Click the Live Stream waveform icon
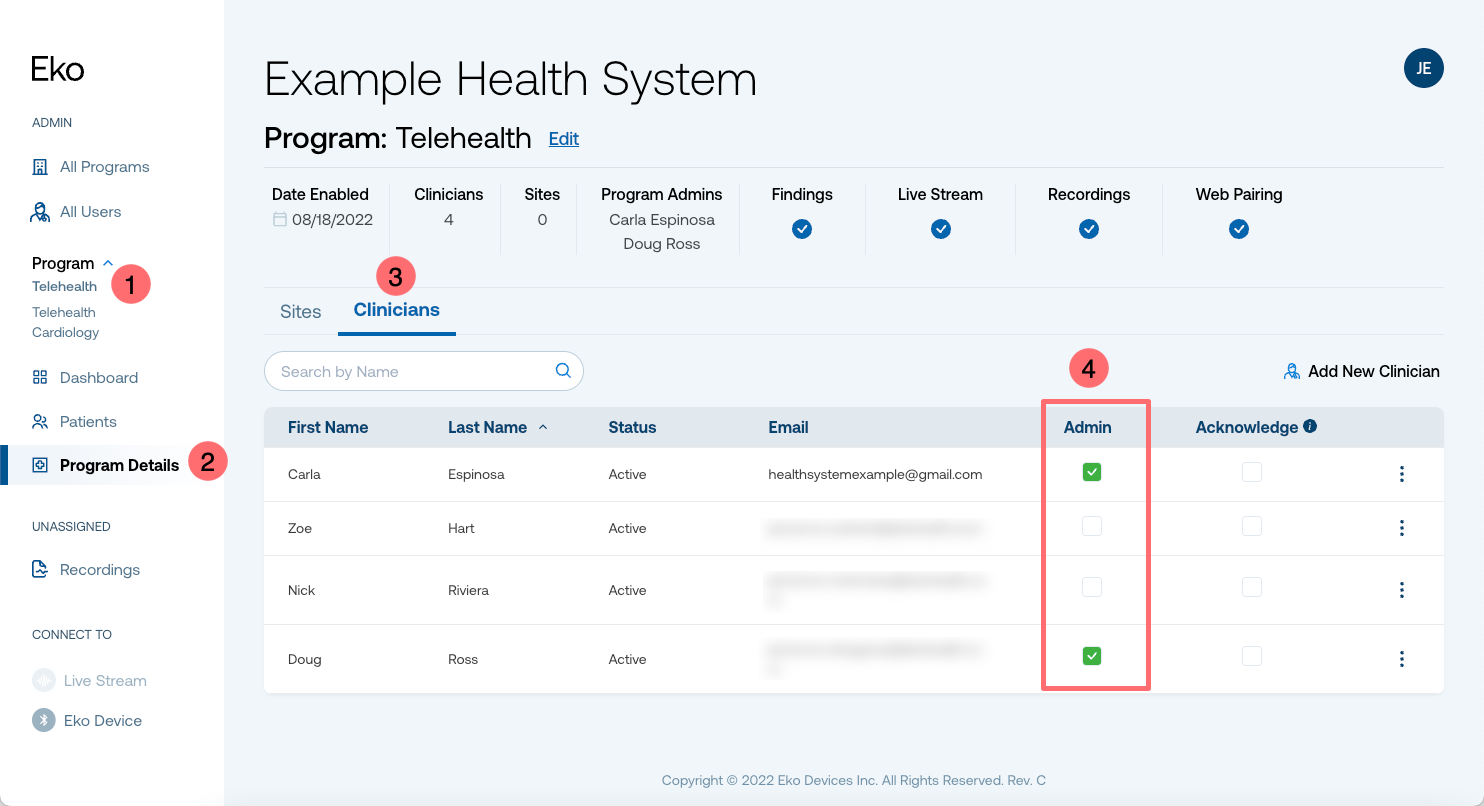Screen dimensions: 1484x806 pos(44,681)
